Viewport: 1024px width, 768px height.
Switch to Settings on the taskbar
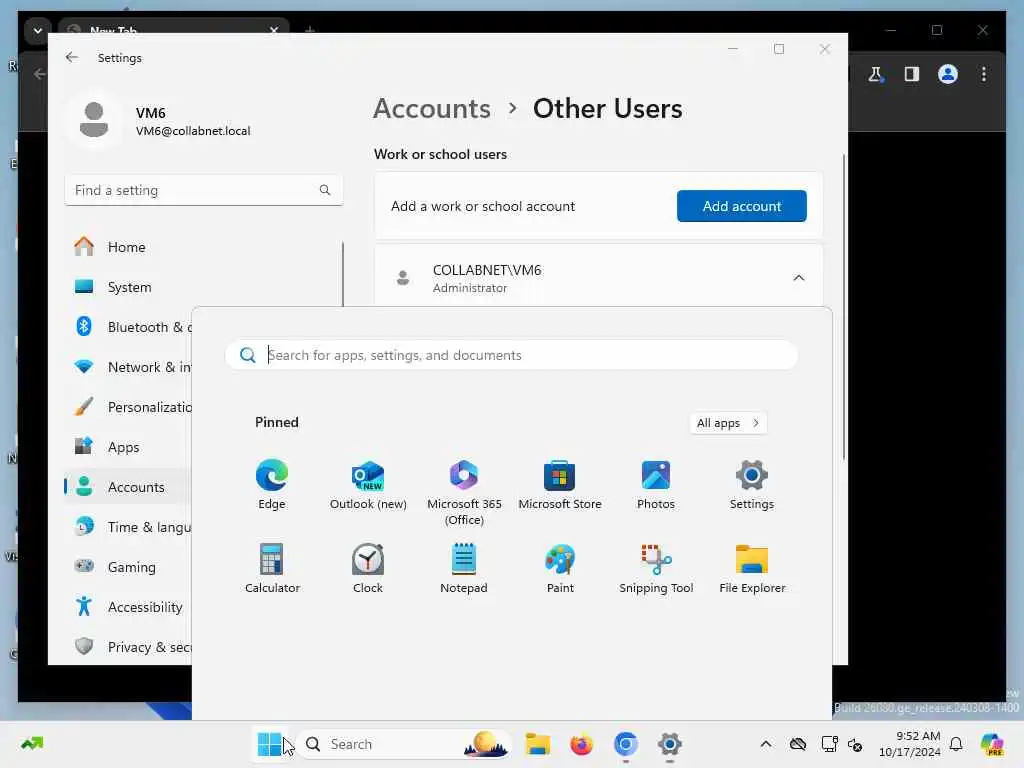point(669,744)
